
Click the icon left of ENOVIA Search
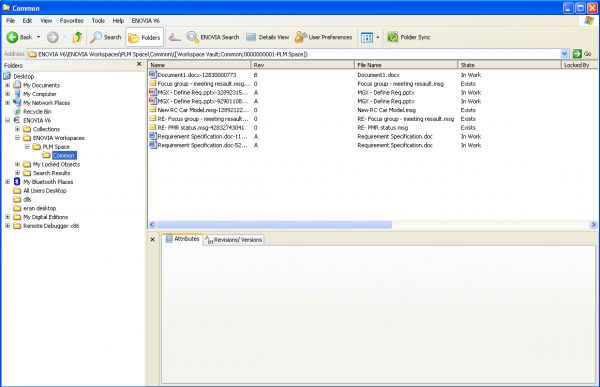click(x=174, y=37)
